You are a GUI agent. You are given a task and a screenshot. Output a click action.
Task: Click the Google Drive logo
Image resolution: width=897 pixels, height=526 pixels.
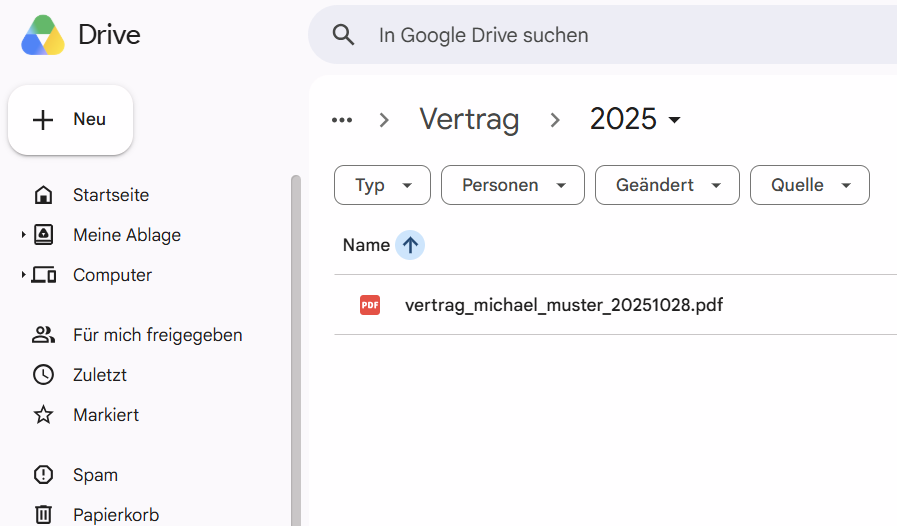[43, 35]
